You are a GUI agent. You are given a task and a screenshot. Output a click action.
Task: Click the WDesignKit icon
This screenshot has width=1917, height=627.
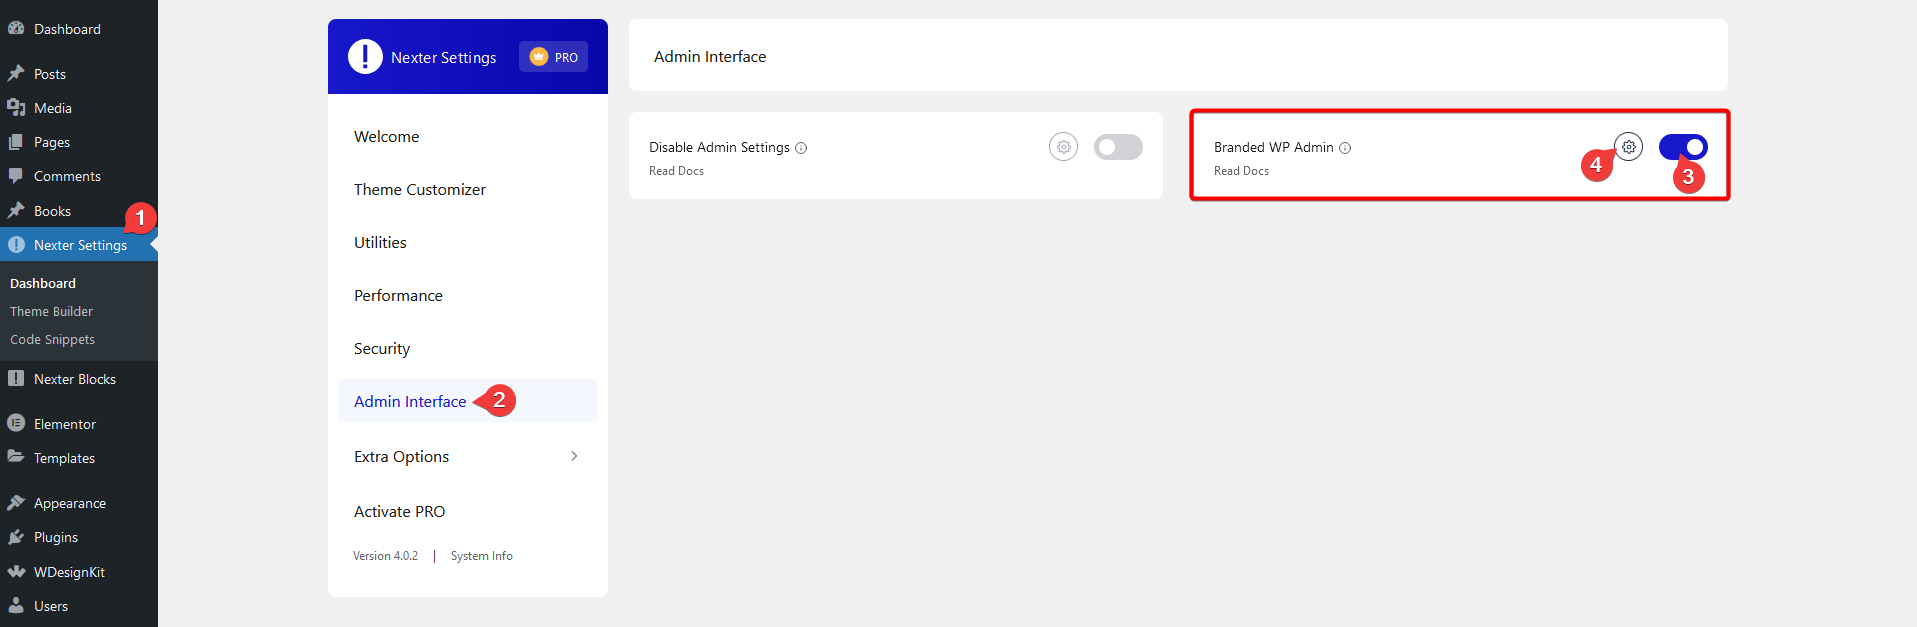16,571
